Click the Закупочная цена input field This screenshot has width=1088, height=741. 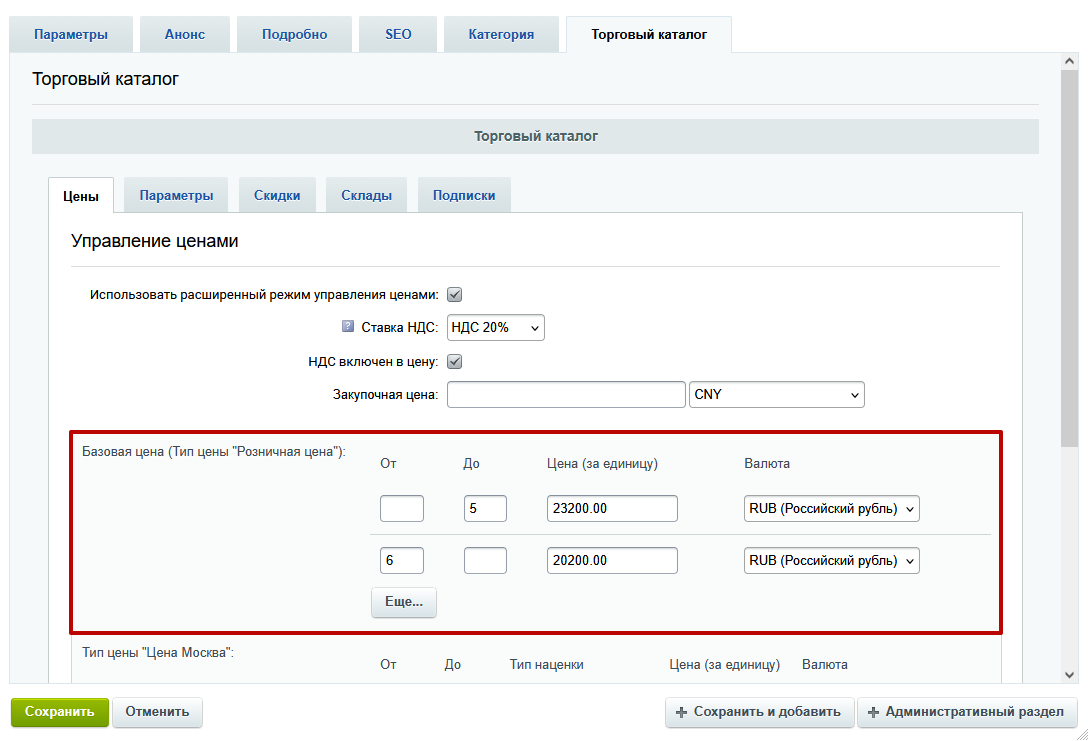[x=566, y=395]
